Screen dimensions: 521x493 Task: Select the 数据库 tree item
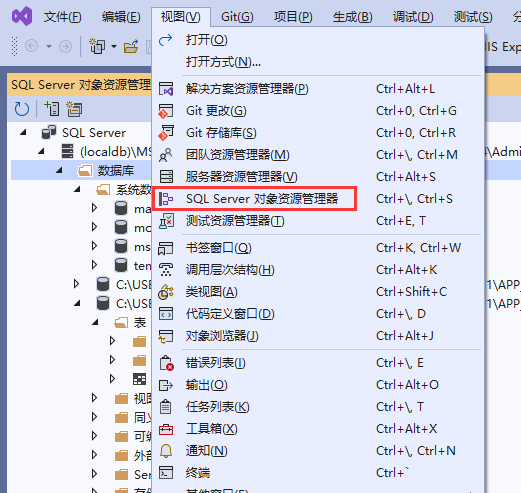pos(115,171)
